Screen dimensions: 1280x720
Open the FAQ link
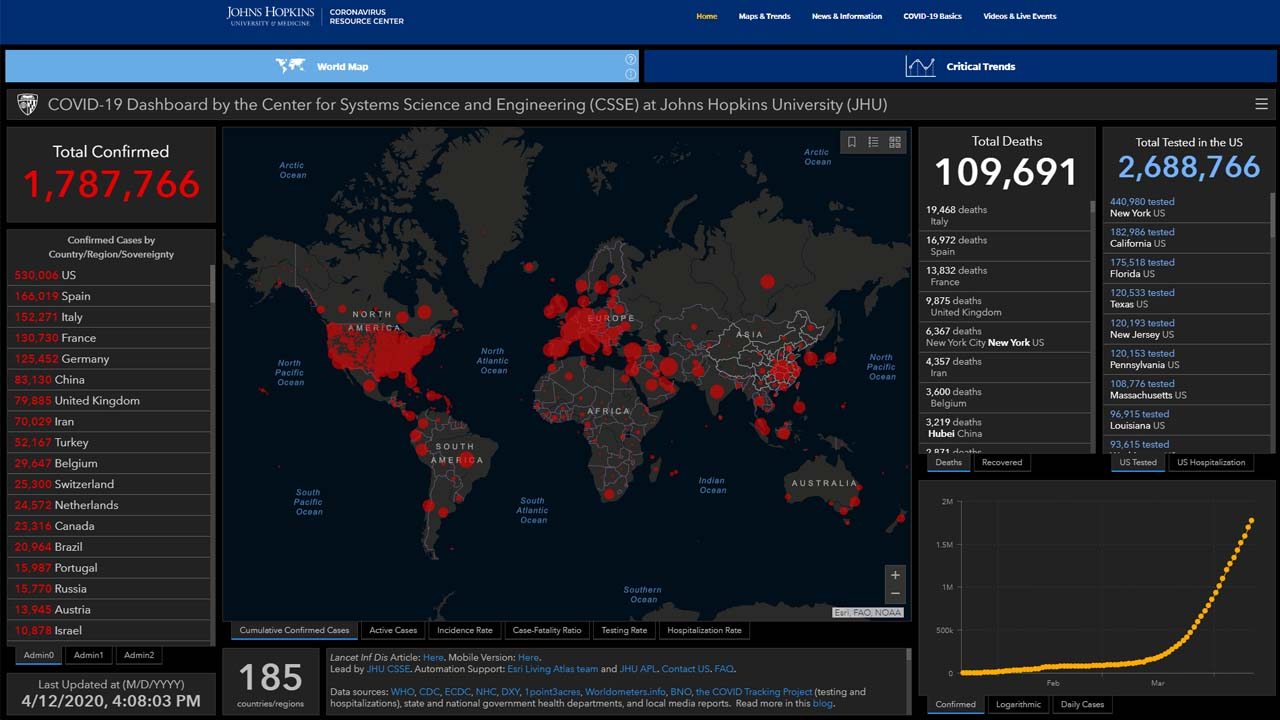pyautogui.click(x=724, y=669)
